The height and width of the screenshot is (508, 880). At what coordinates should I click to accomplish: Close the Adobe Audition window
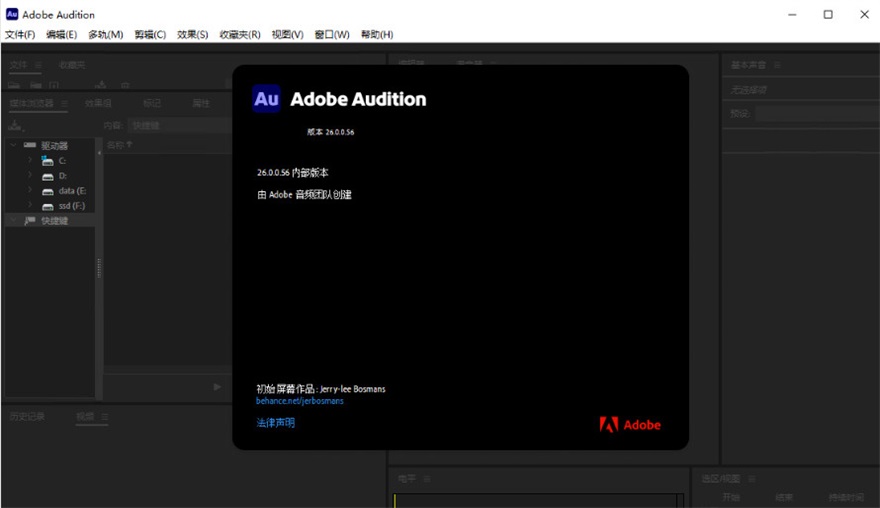(864, 15)
